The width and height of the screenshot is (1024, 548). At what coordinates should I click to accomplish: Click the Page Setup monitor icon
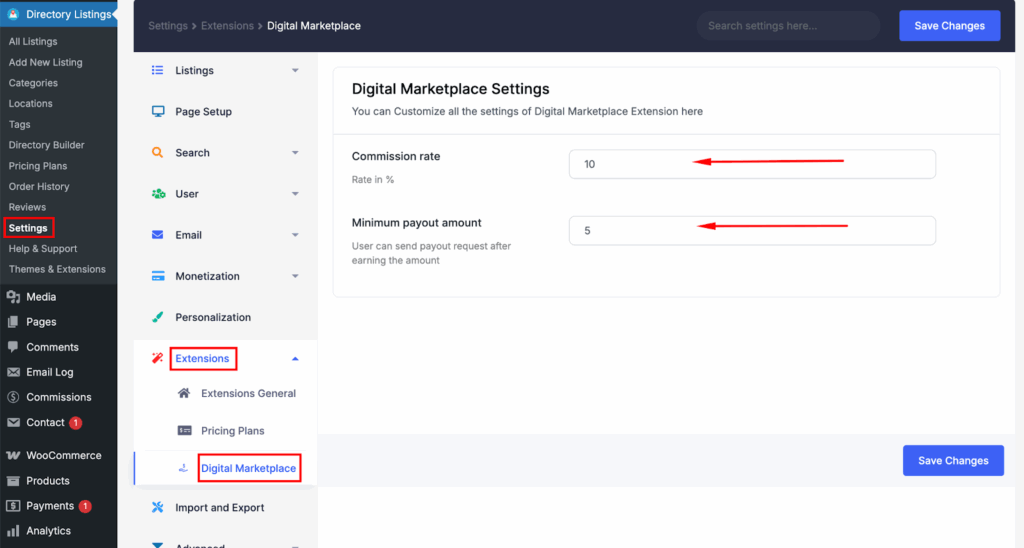point(158,112)
